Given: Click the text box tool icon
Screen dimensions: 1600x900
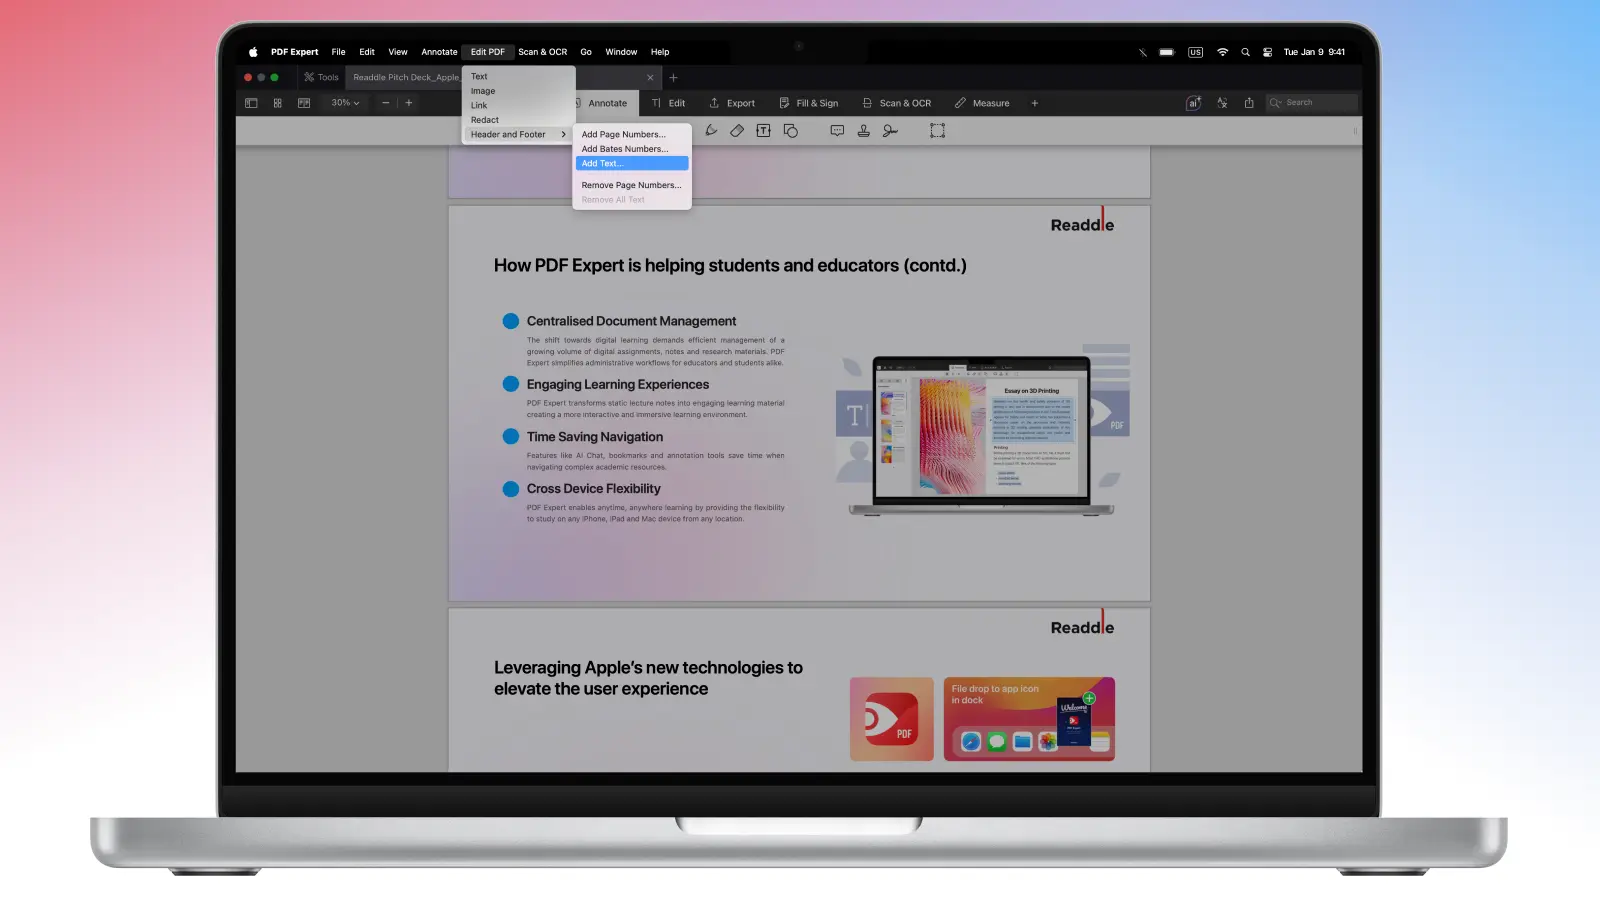Looking at the screenshot, I should click(x=764, y=131).
